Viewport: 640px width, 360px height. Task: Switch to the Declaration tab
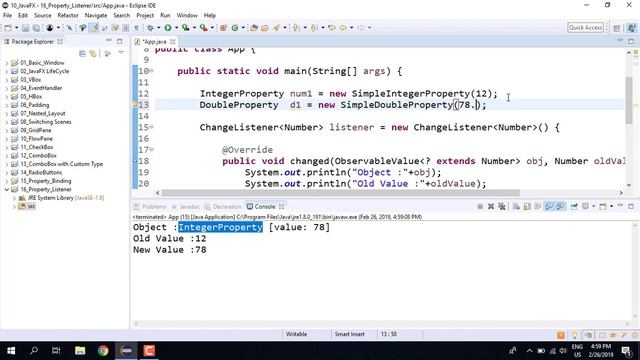point(223,207)
